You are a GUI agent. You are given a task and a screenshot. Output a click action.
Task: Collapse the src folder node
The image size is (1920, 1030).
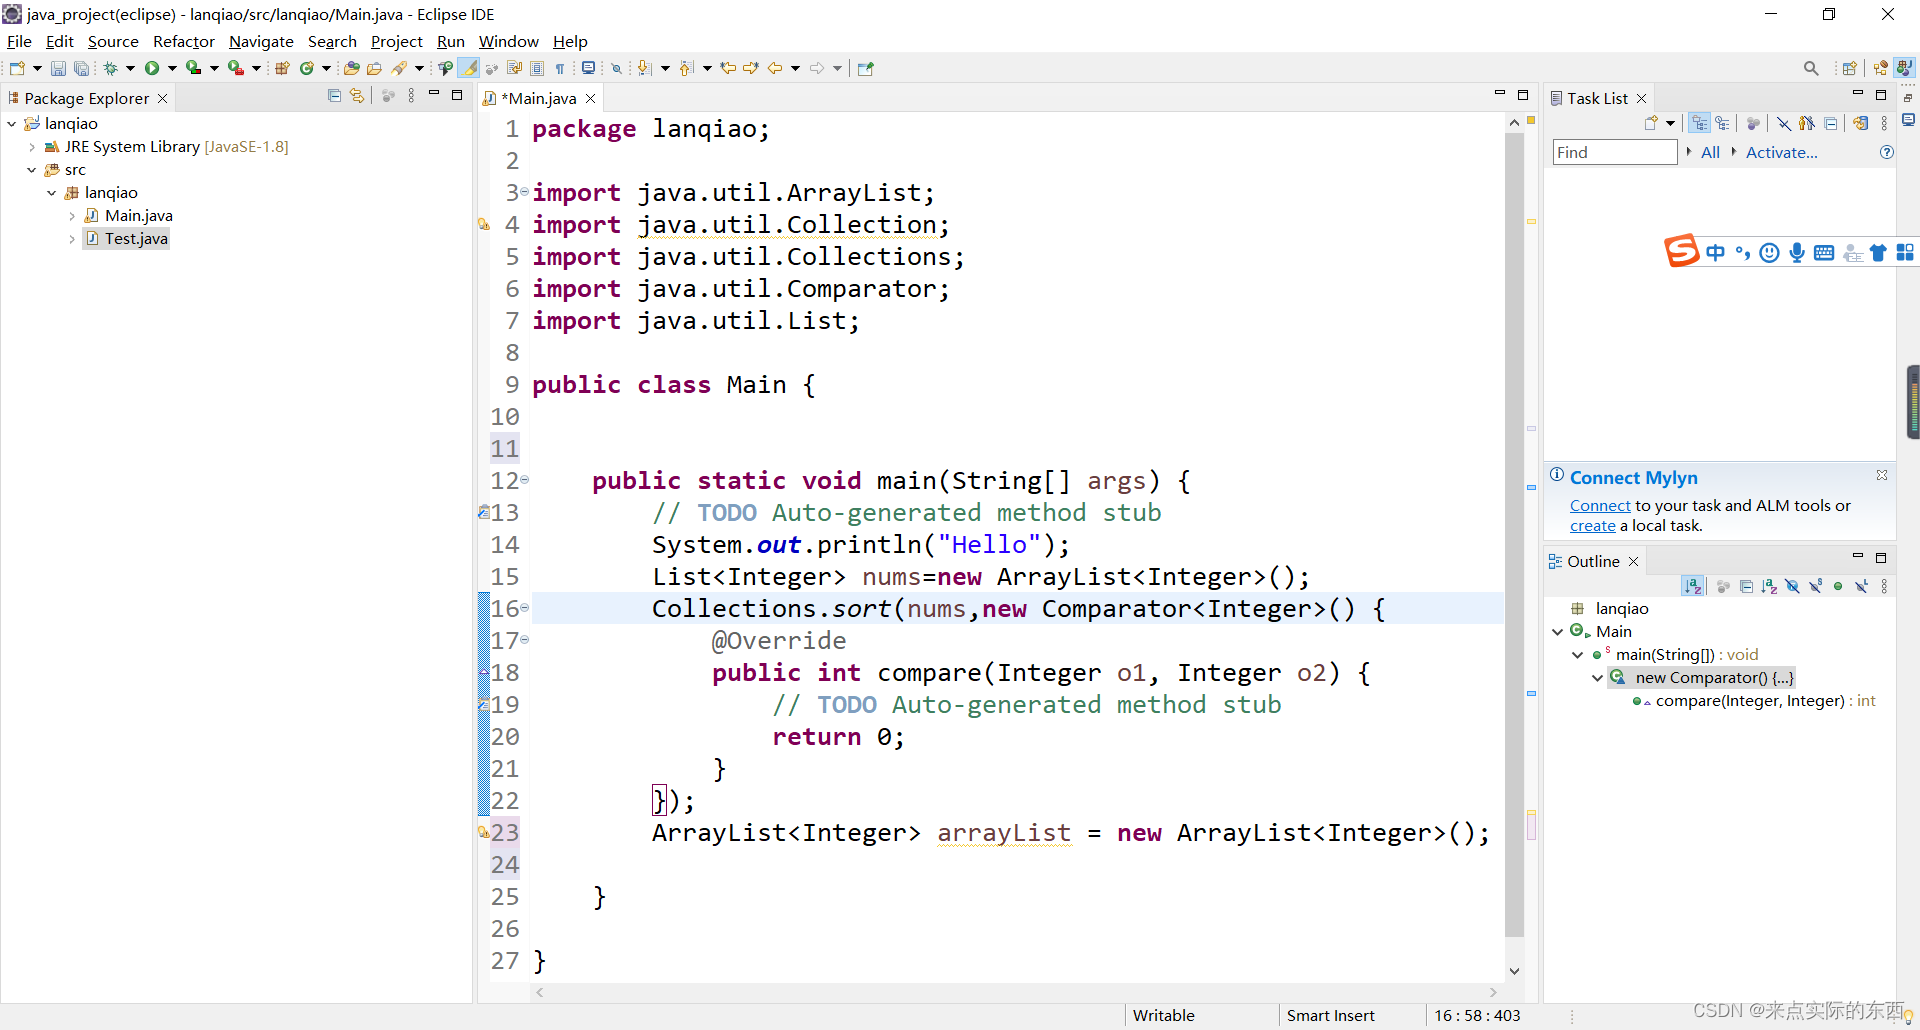pos(32,169)
